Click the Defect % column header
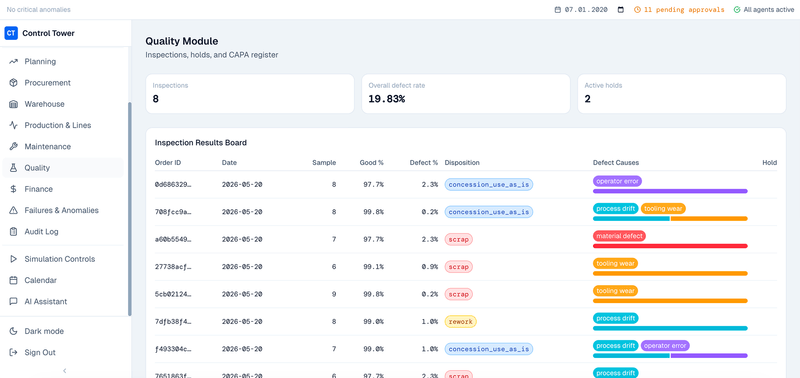Viewport: 800px width, 378px height. [x=423, y=163]
